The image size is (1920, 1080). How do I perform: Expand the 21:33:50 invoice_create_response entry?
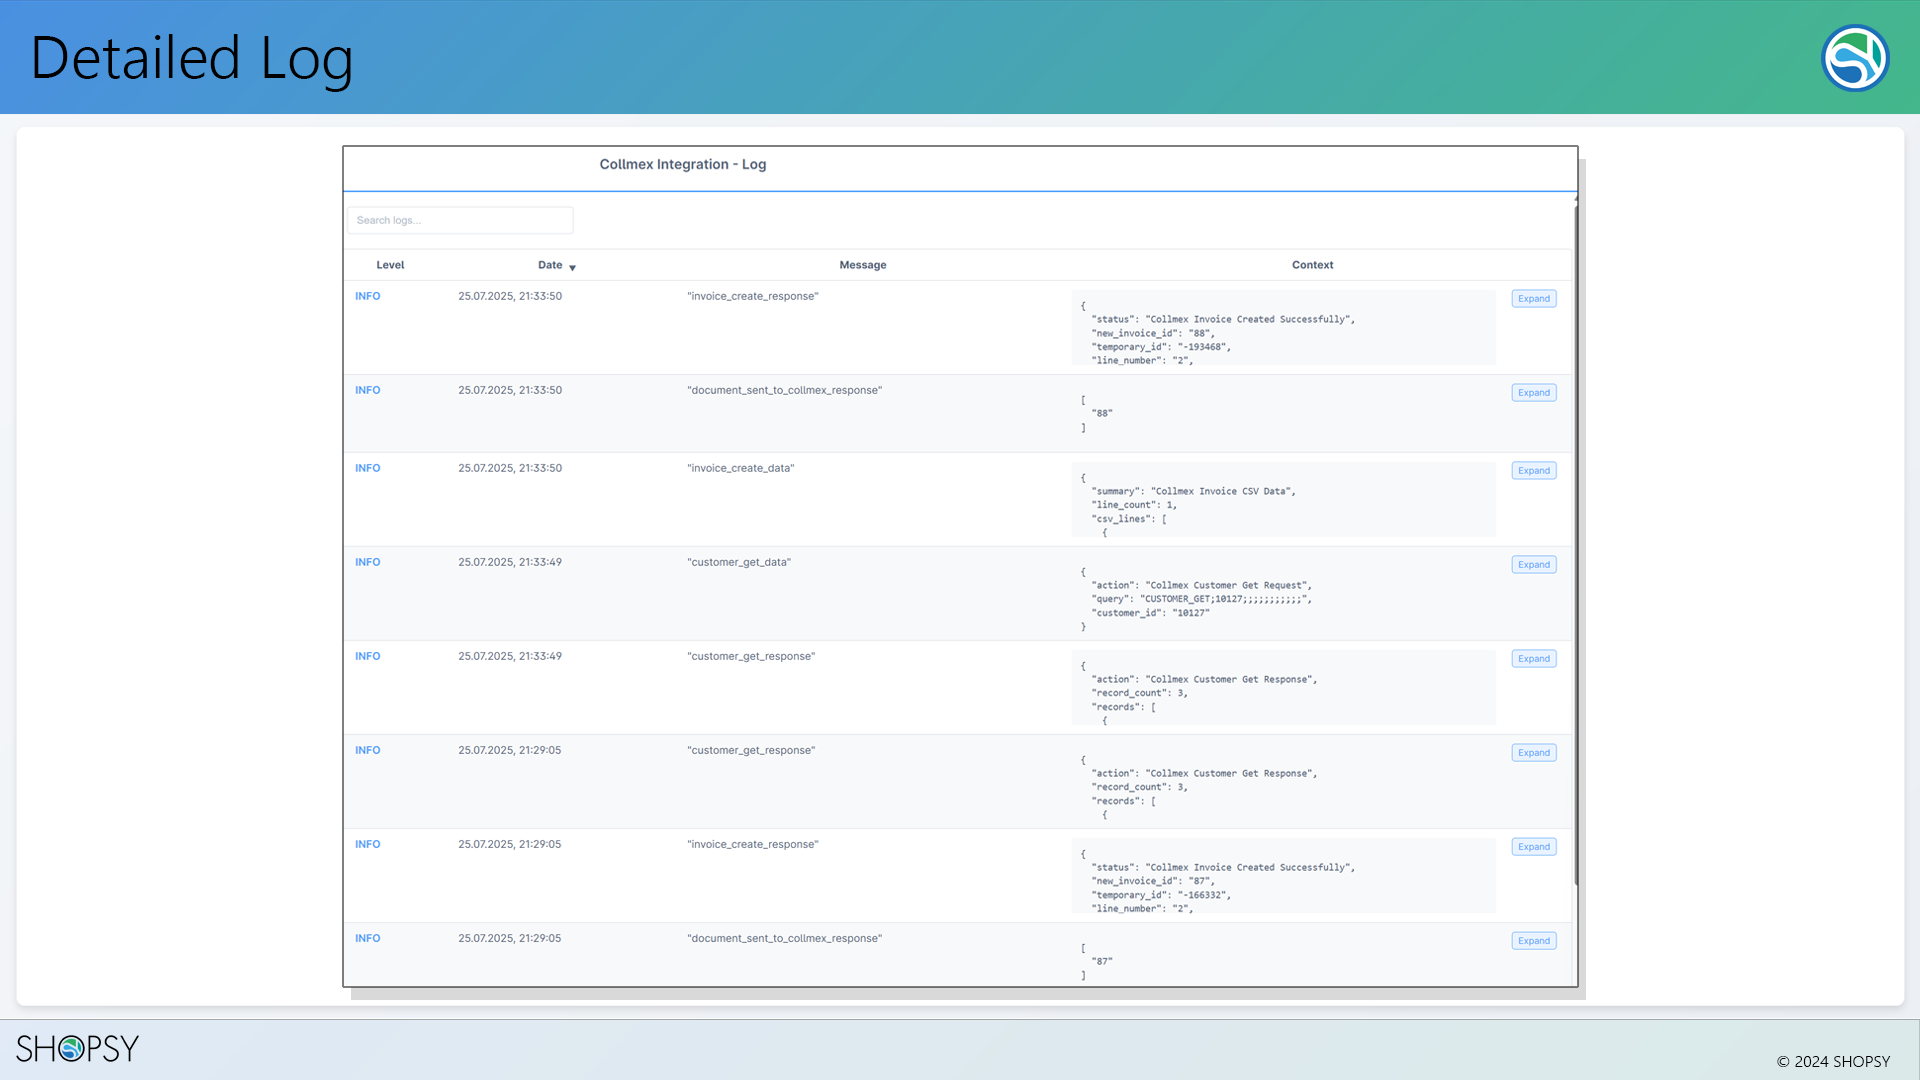(1533, 299)
